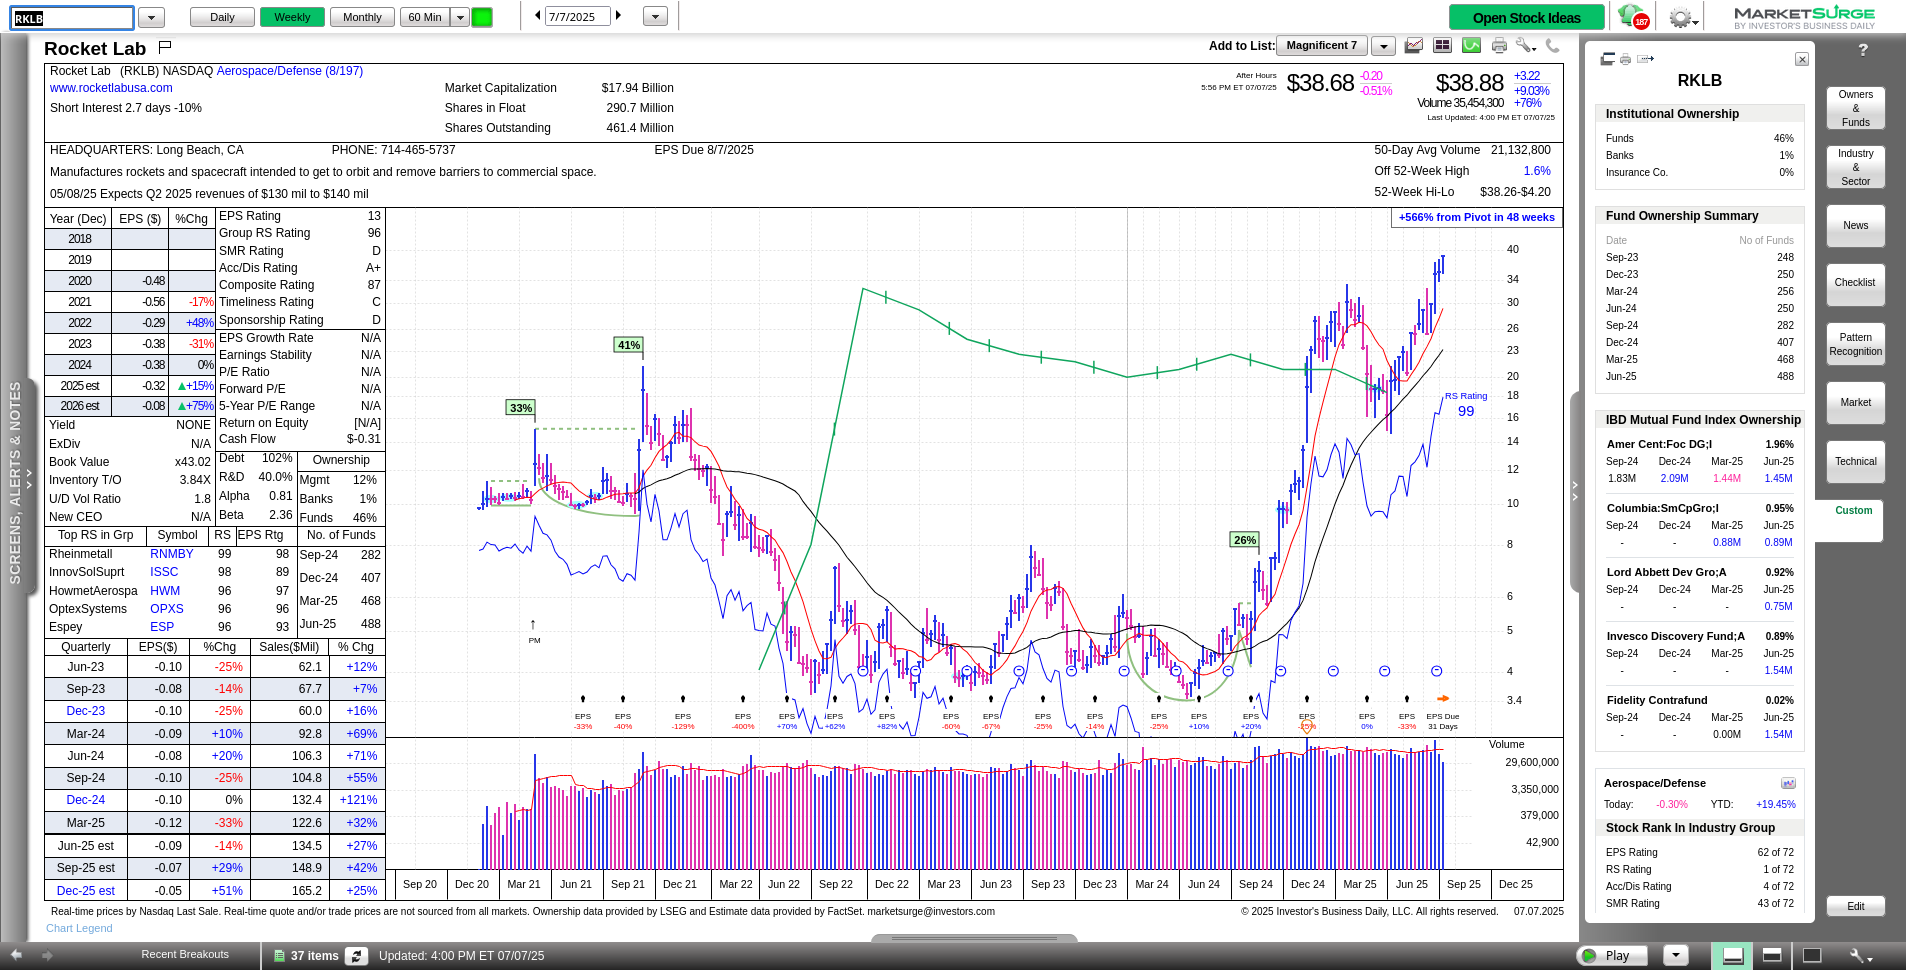Screen dimensions: 1906x970
Task: Open the Play speed dropdown
Action: (x=1676, y=955)
